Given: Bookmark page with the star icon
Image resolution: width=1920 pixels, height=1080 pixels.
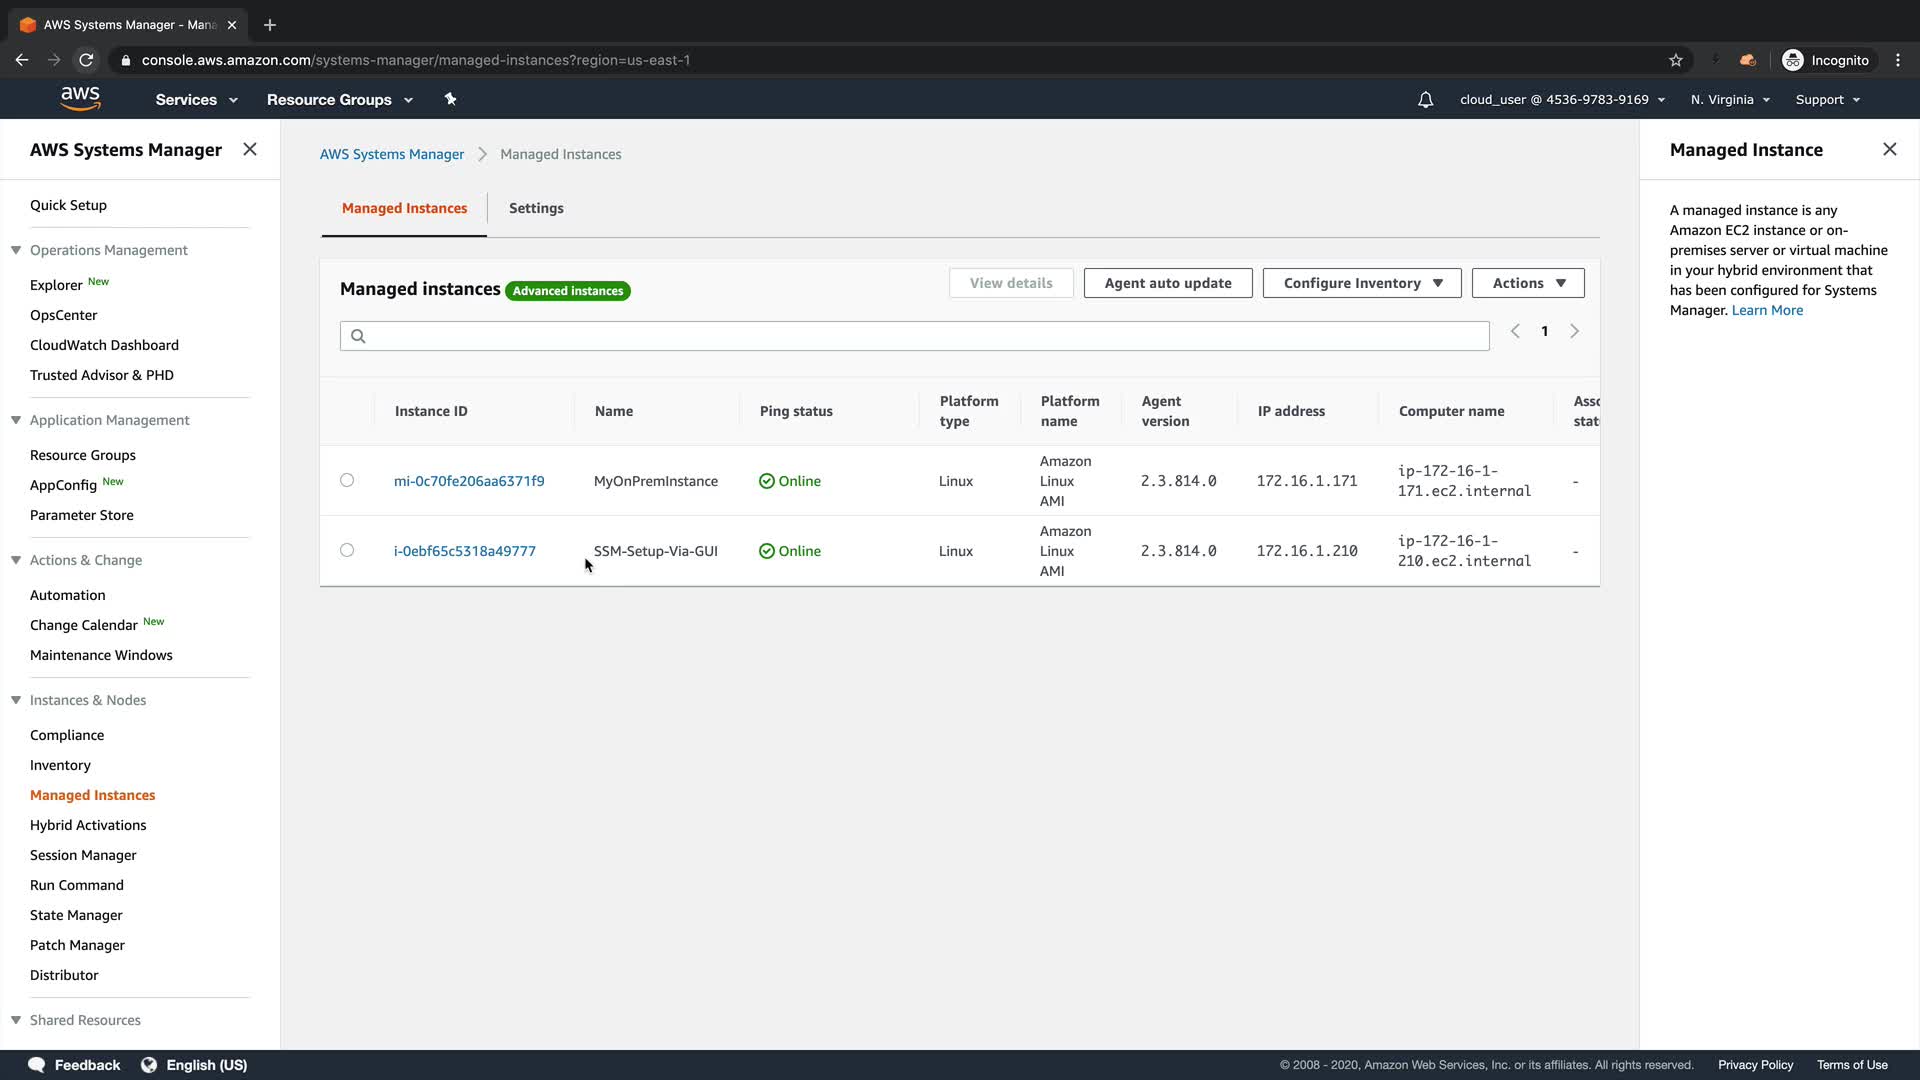Looking at the screenshot, I should click(1676, 60).
